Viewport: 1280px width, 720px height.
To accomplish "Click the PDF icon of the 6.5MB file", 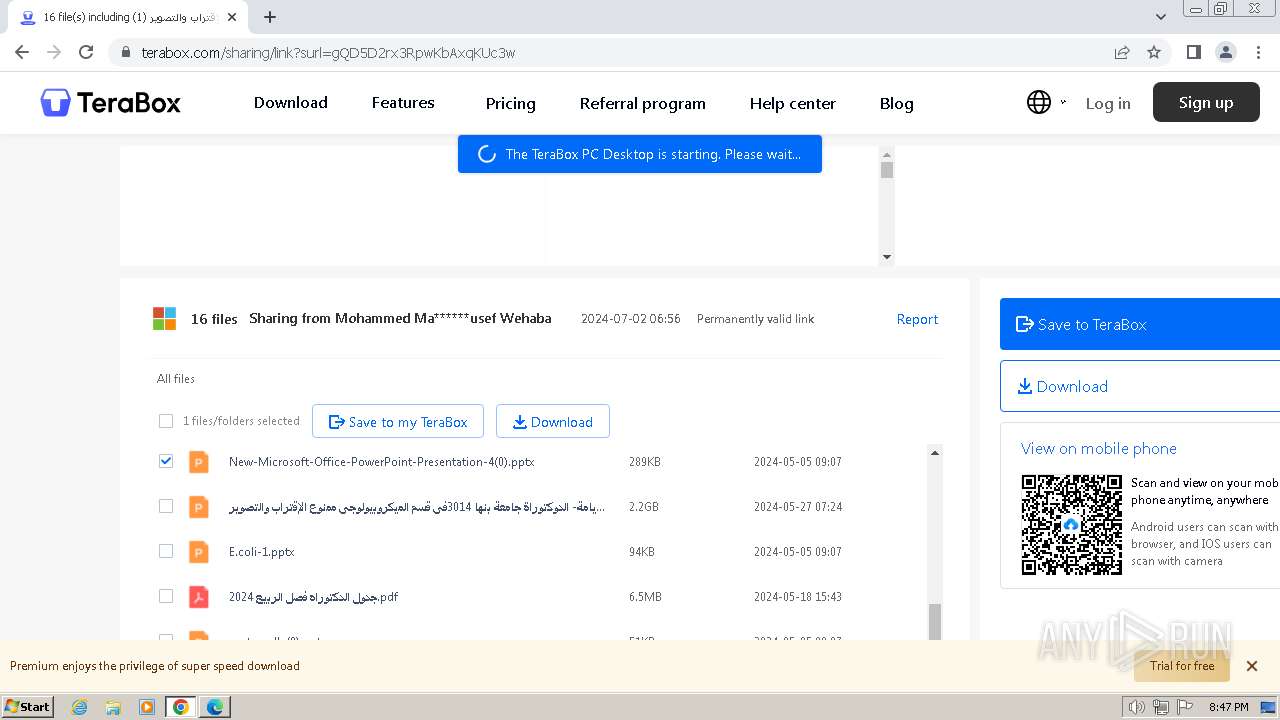I will [x=199, y=597].
